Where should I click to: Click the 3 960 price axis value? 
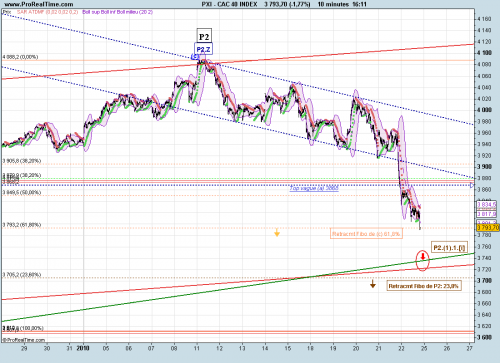(484, 133)
